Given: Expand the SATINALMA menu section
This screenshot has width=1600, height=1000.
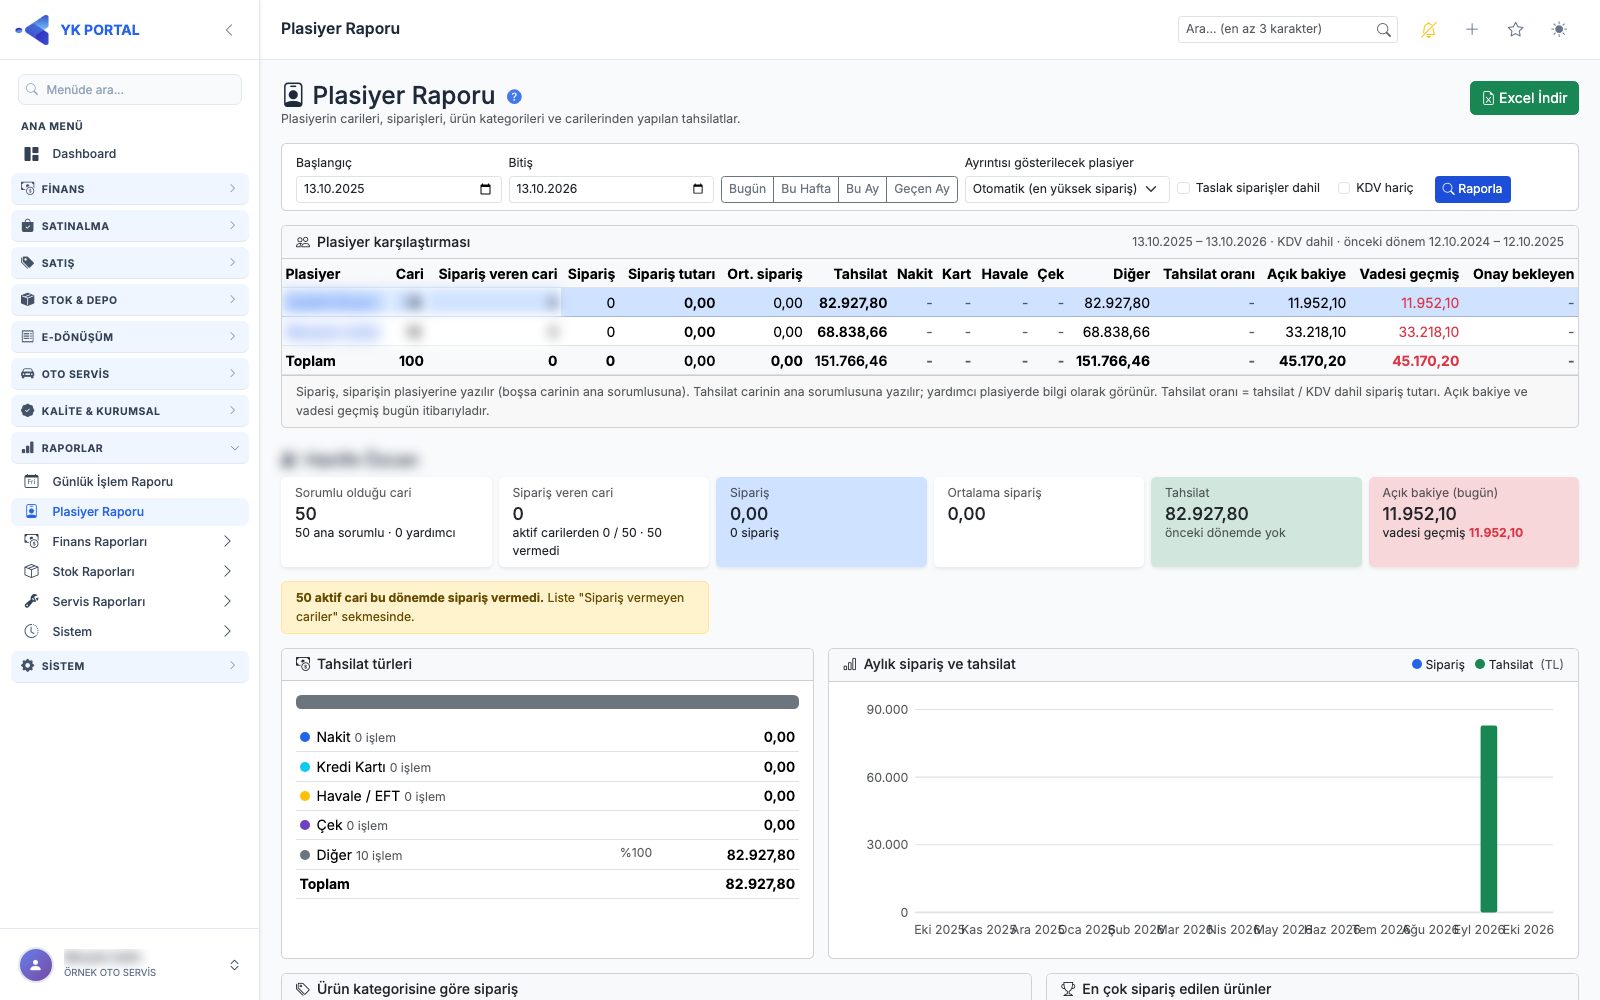Looking at the screenshot, I should (130, 226).
